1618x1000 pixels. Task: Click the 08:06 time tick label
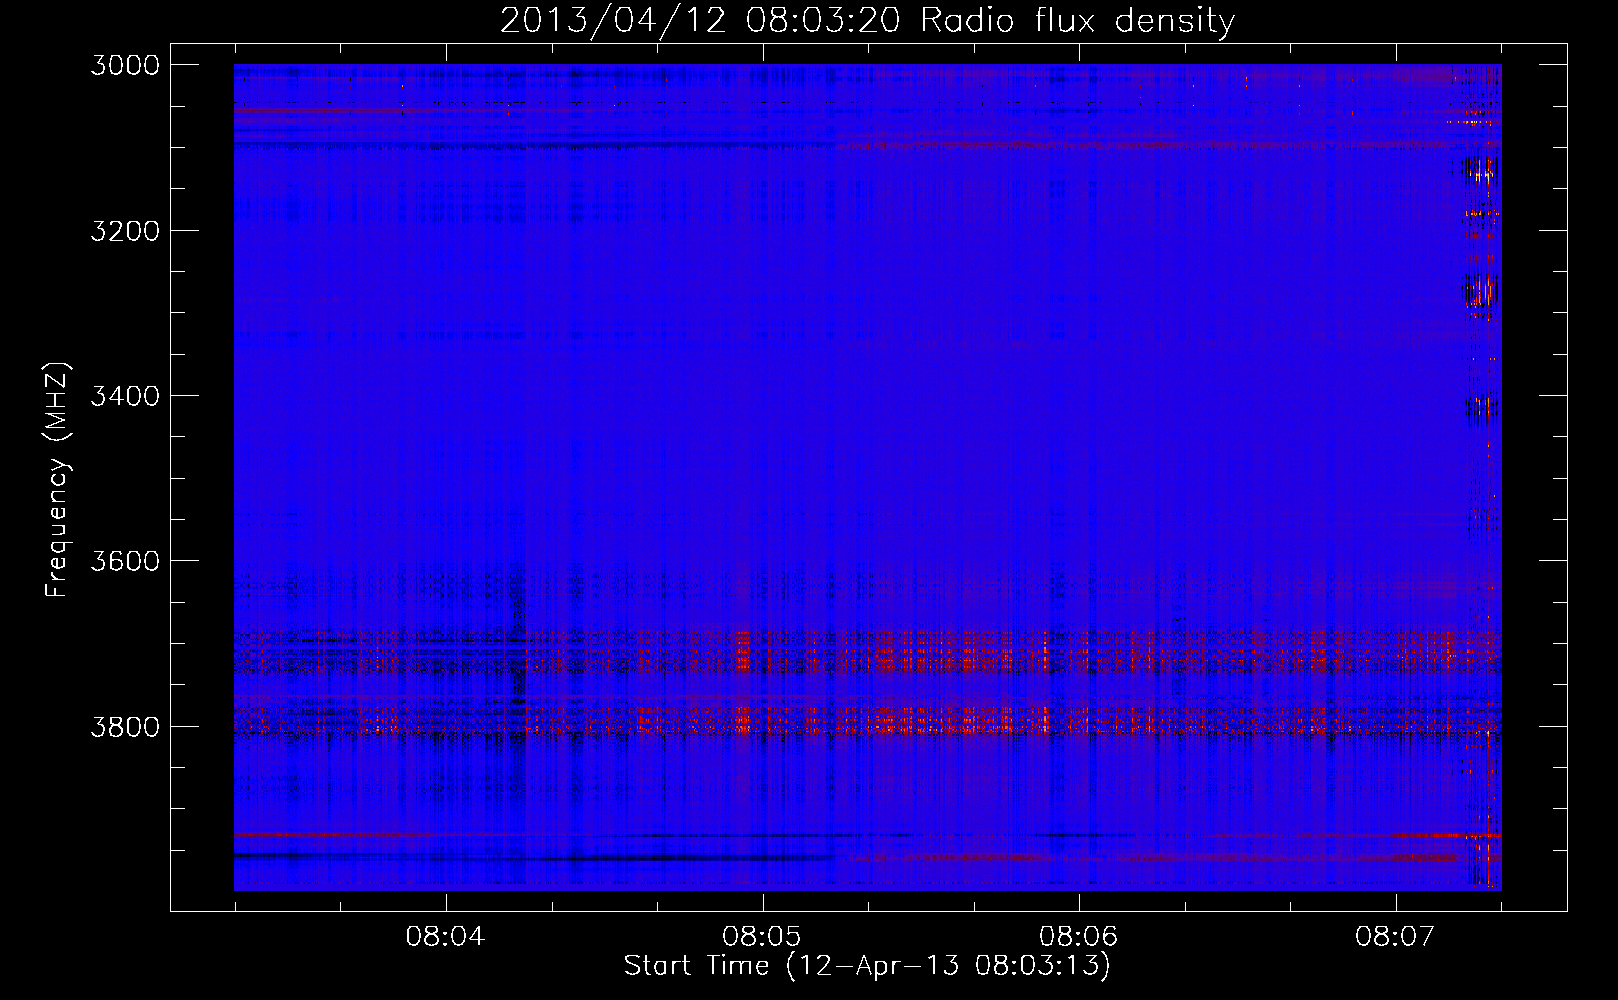(x=1078, y=937)
